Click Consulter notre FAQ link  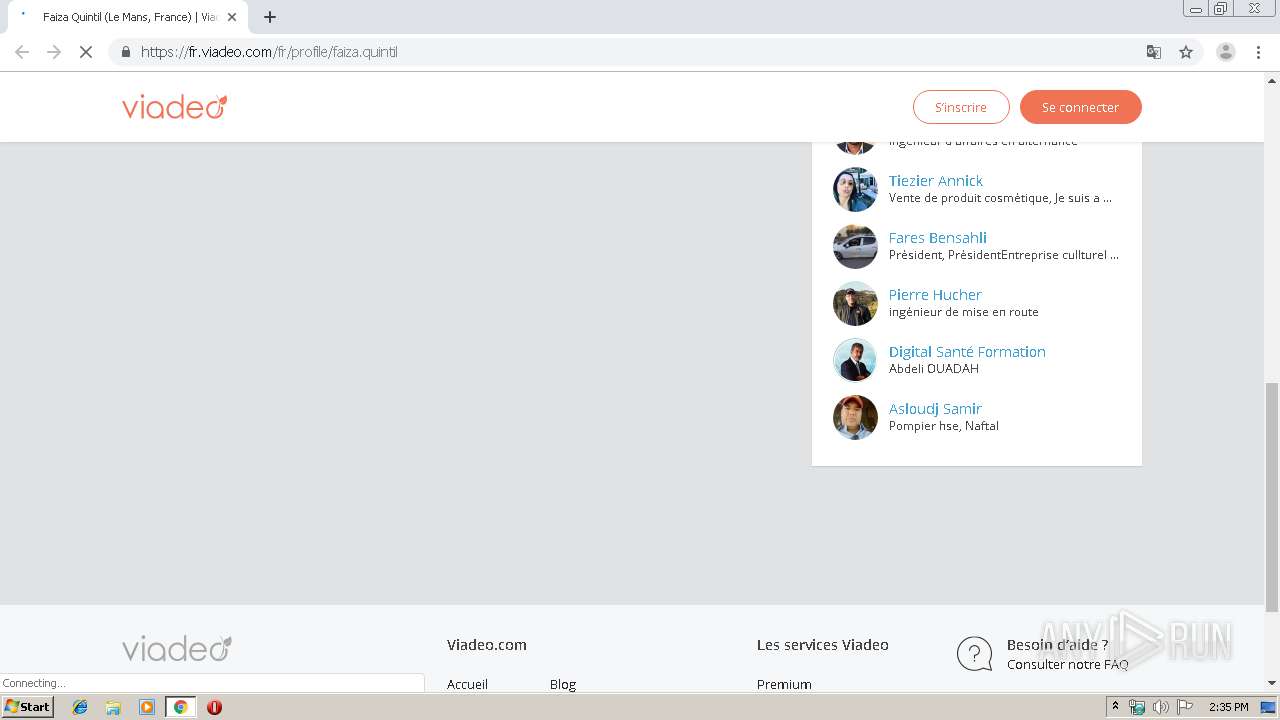[x=1067, y=665]
